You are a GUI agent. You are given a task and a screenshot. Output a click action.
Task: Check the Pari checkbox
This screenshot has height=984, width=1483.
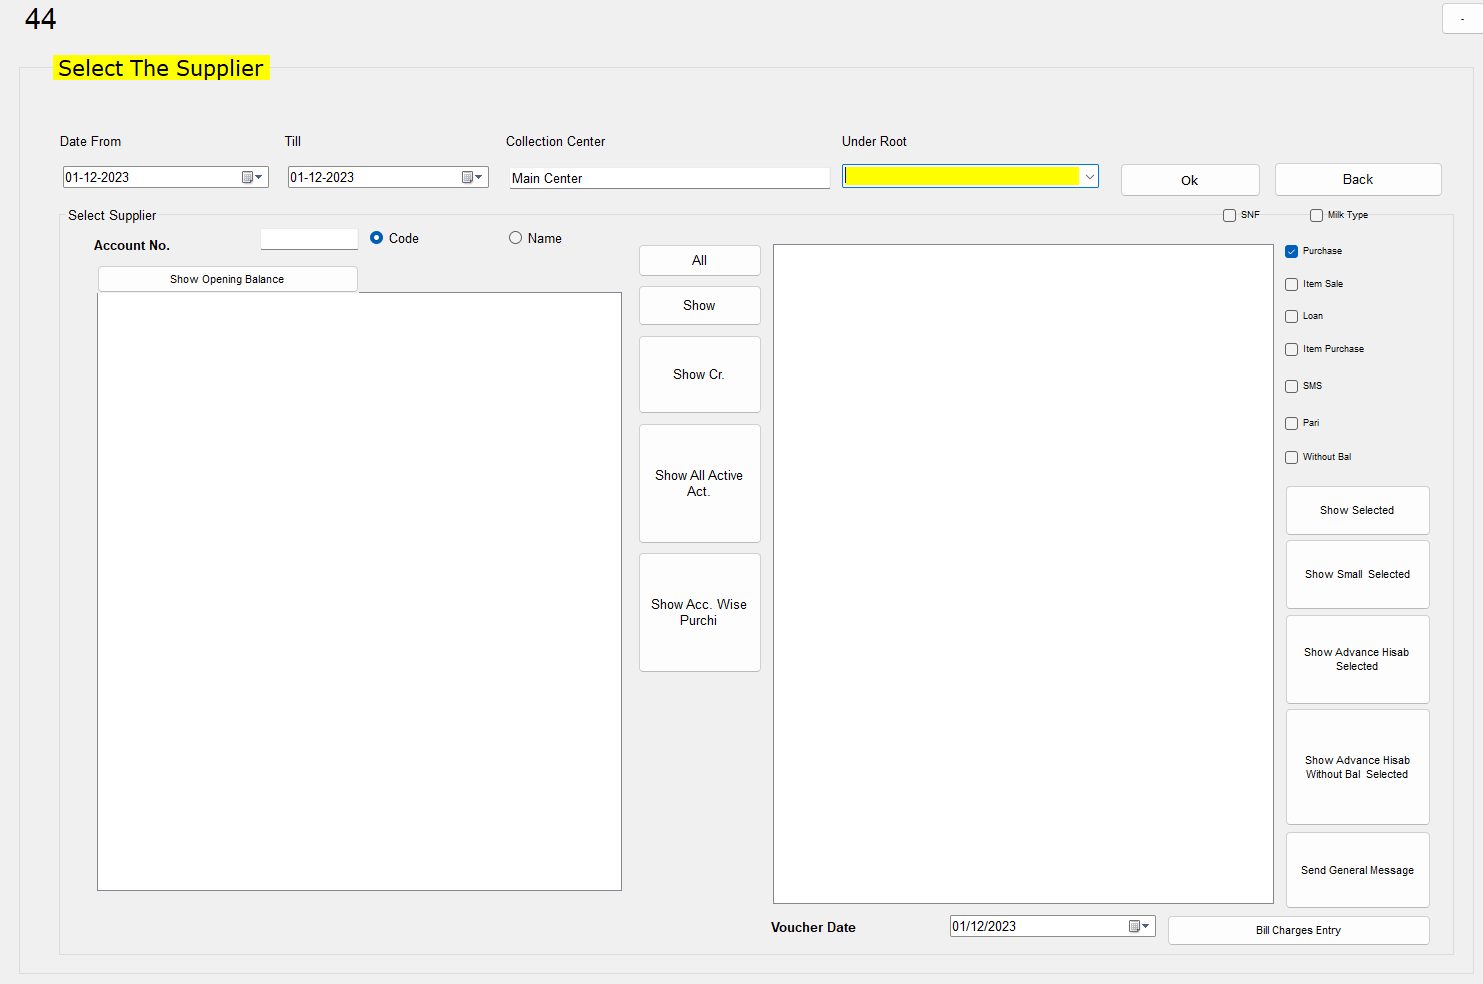[x=1291, y=423]
